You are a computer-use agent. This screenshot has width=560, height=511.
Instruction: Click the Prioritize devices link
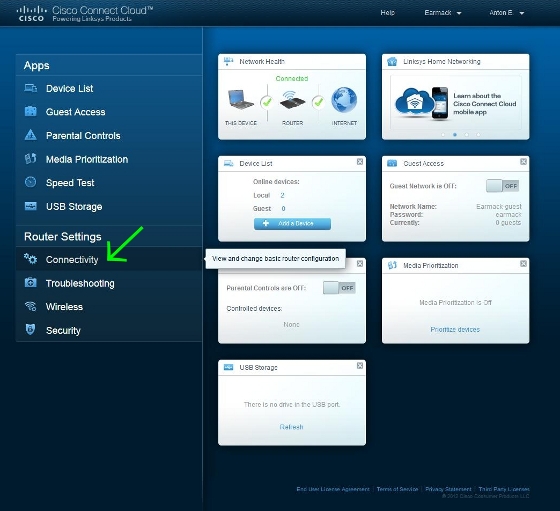click(455, 329)
